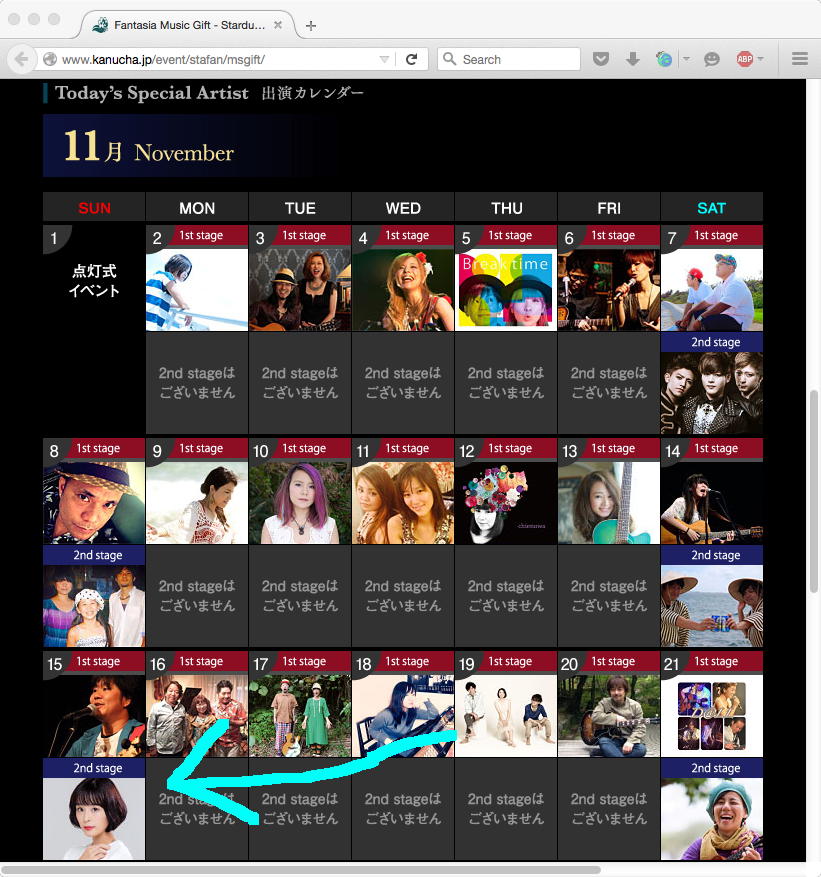
Task: Click the globe extension icon
Action: pos(664,59)
